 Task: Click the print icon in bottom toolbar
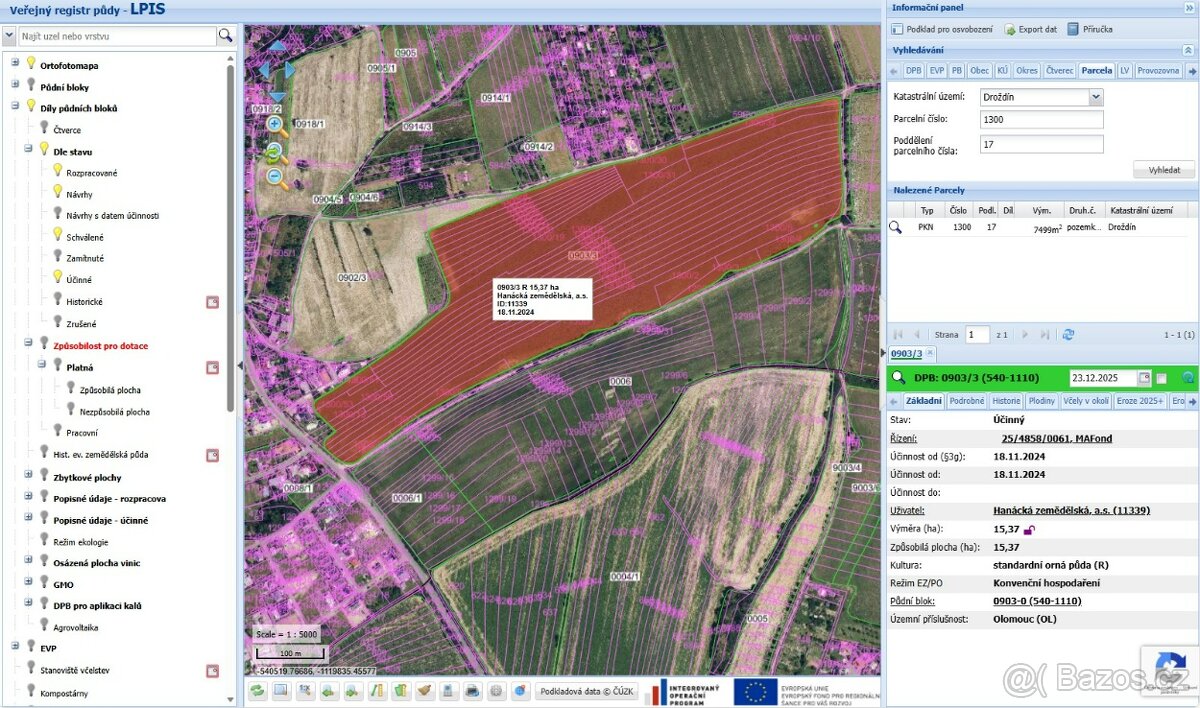pos(473,691)
